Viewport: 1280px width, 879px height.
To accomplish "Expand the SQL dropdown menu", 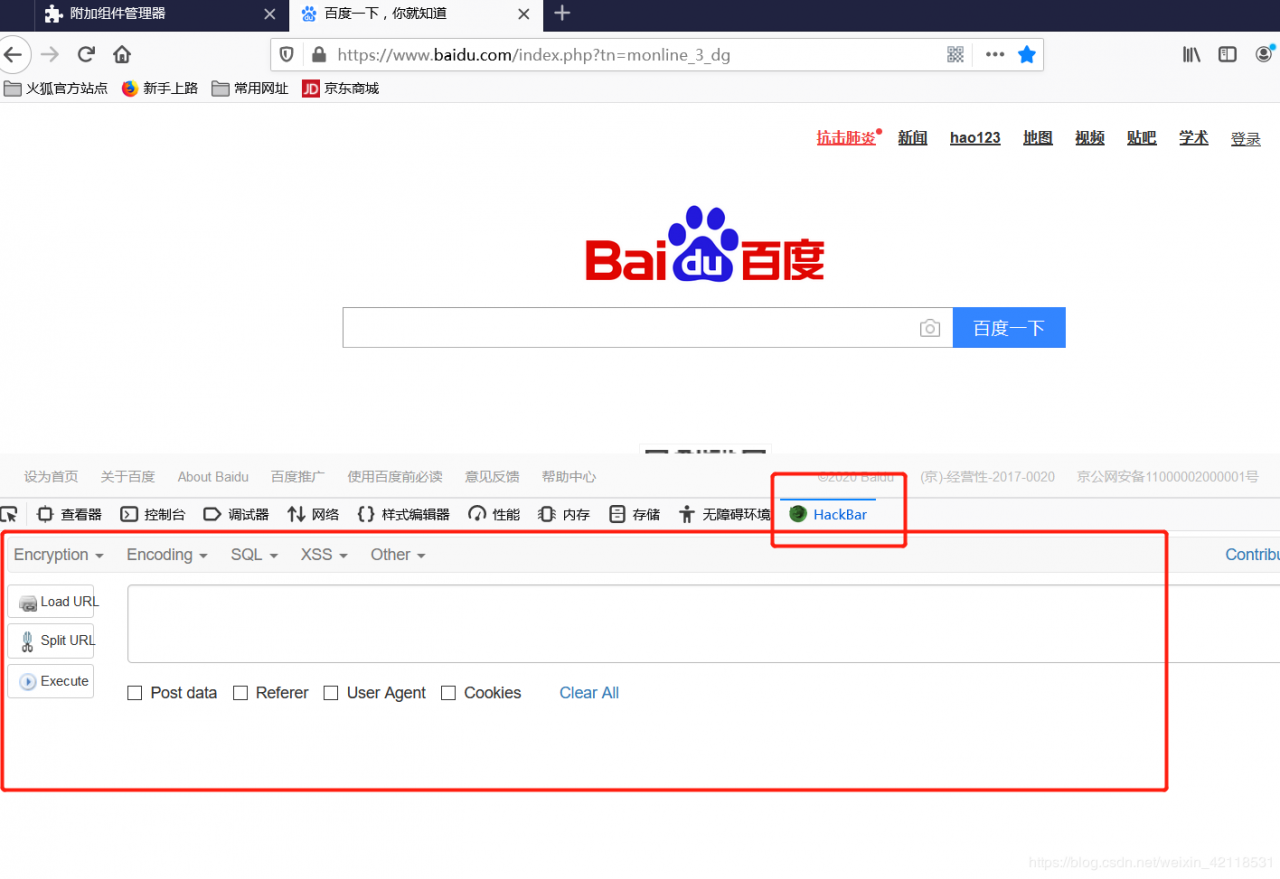I will (254, 555).
